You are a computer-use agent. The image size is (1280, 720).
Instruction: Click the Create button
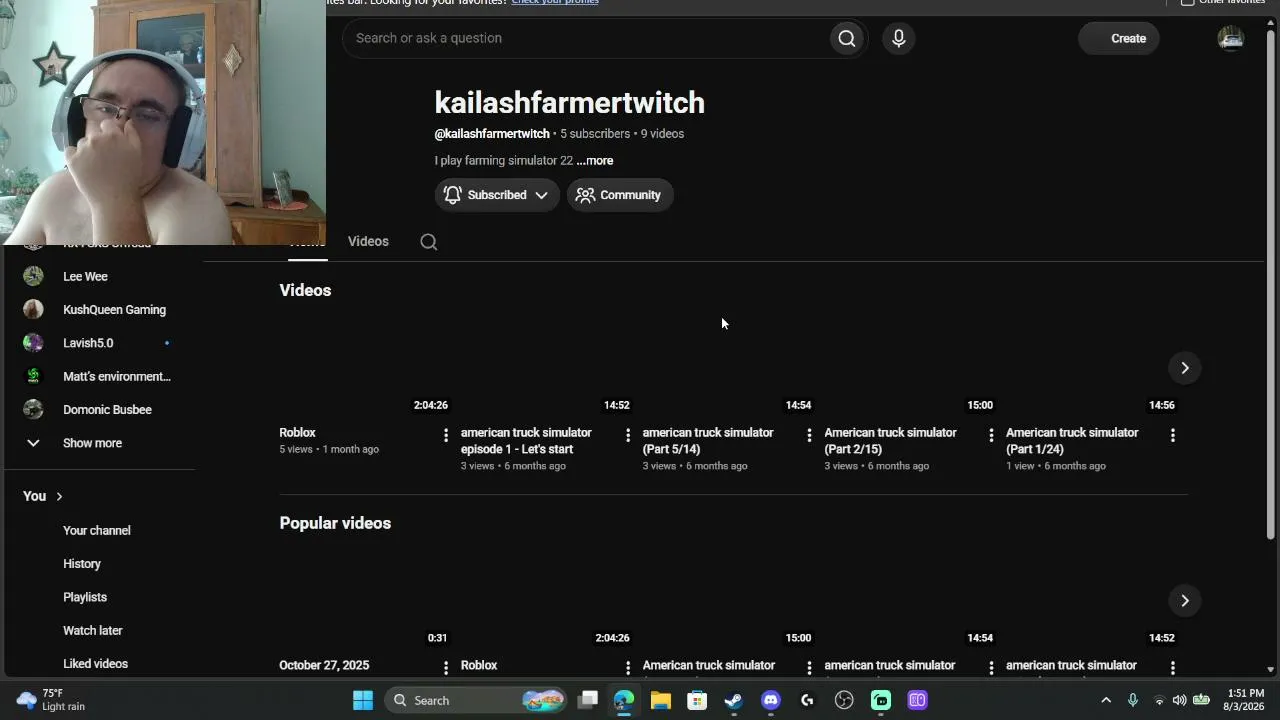click(x=1119, y=38)
